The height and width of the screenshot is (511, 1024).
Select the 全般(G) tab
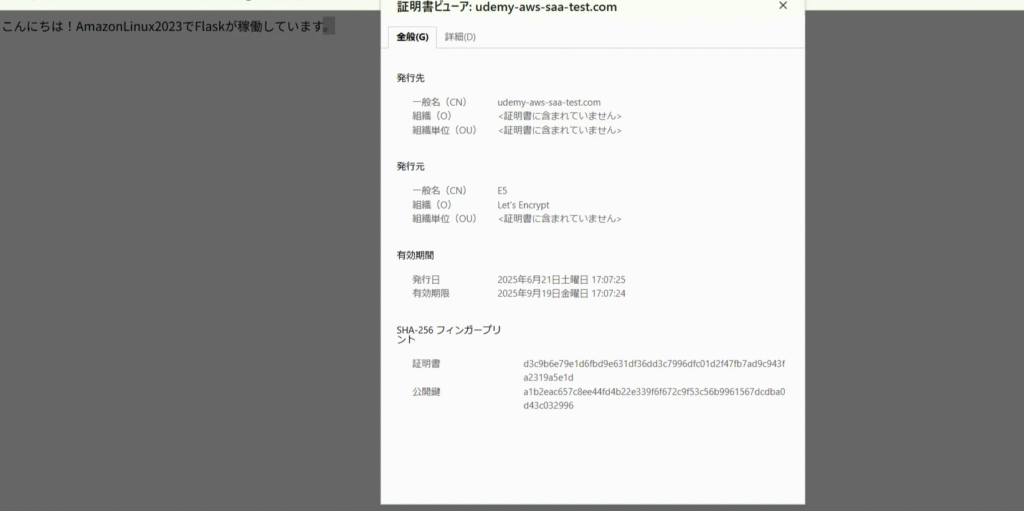[412, 37]
